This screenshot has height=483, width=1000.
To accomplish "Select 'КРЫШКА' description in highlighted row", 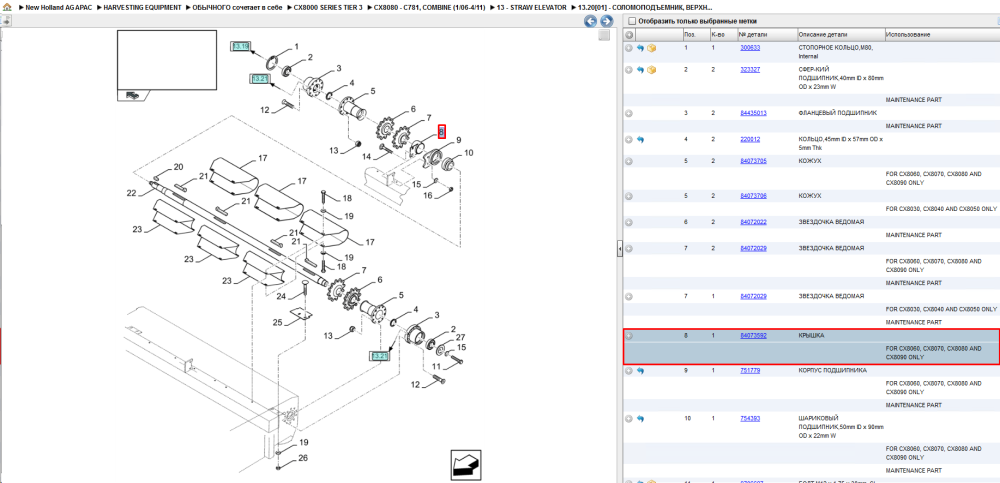I will point(811,336).
